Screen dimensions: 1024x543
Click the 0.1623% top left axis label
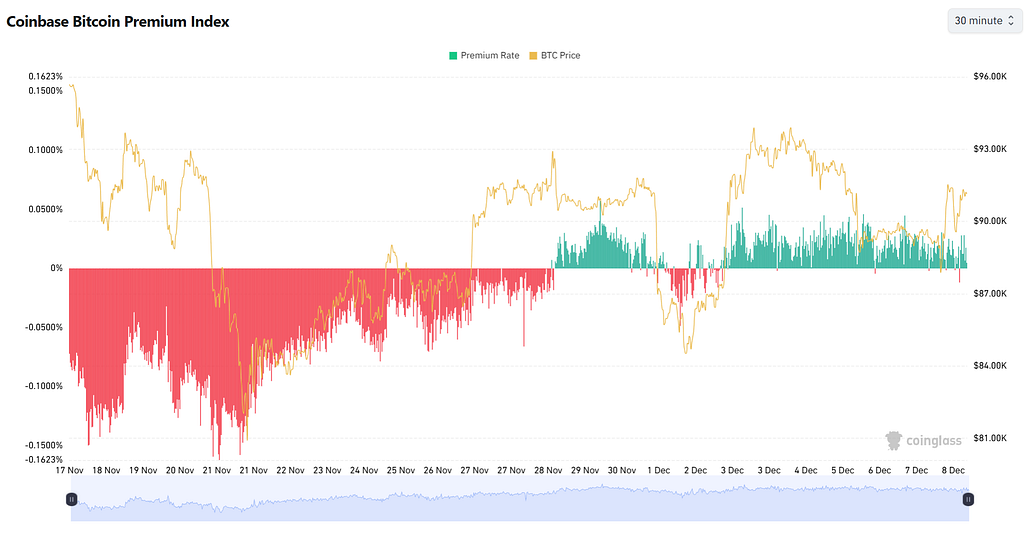[x=46, y=76]
